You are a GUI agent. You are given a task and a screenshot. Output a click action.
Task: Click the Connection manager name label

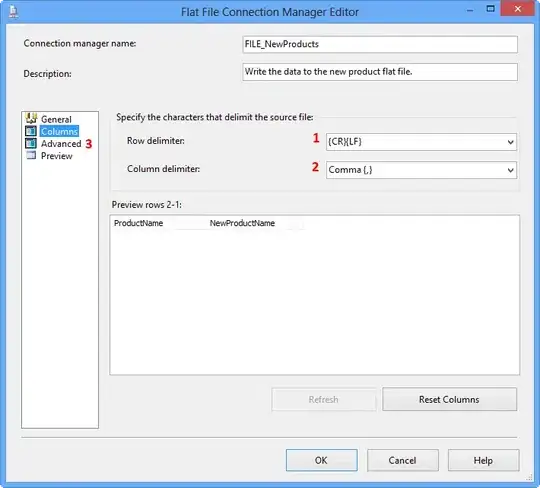pyautogui.click(x=80, y=43)
